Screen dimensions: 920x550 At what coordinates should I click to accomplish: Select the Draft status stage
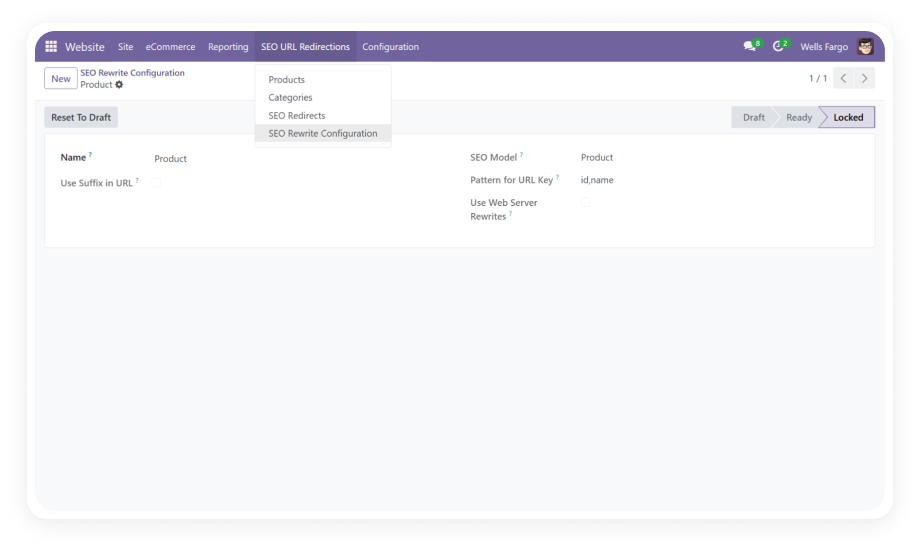click(753, 117)
